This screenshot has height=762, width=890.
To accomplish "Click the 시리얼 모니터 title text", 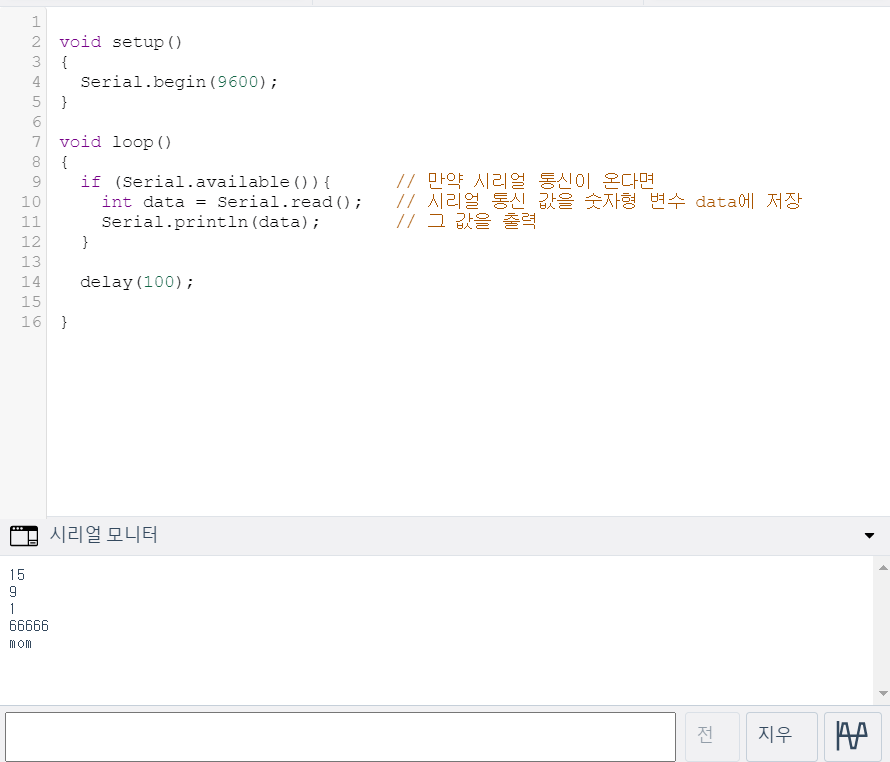I will tap(103, 534).
